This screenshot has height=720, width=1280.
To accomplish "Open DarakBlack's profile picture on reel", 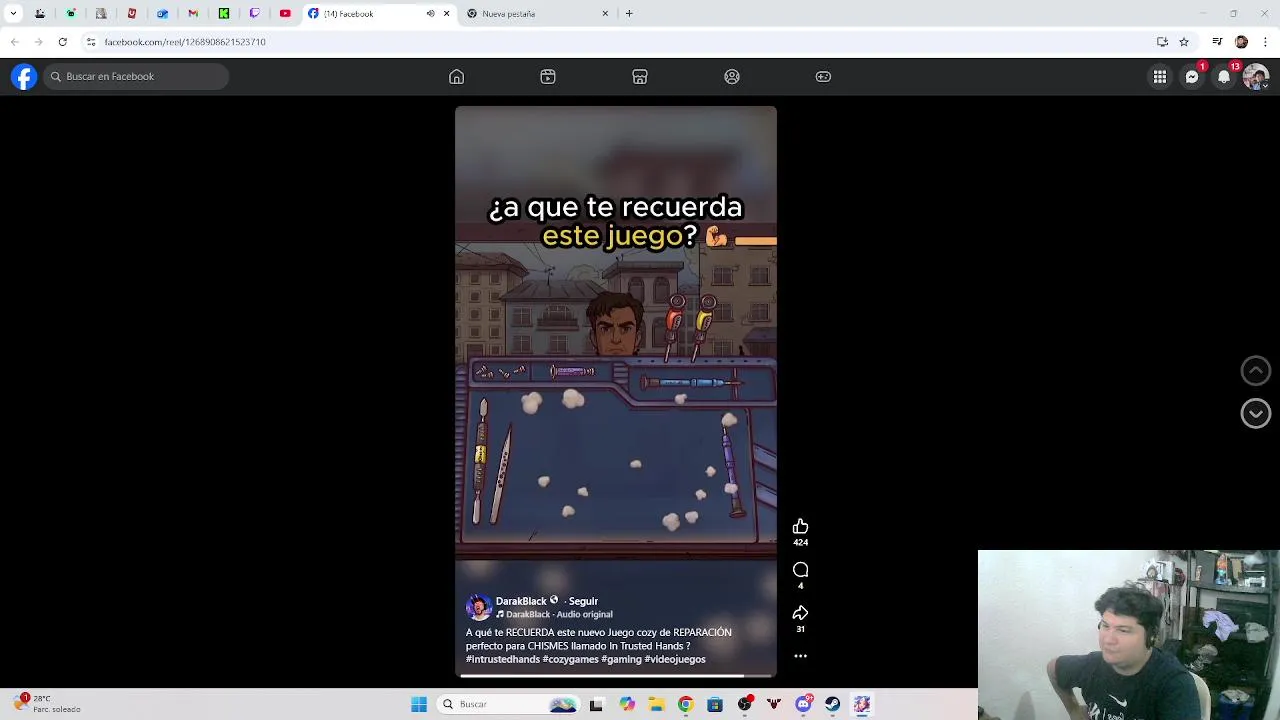I will [x=479, y=607].
